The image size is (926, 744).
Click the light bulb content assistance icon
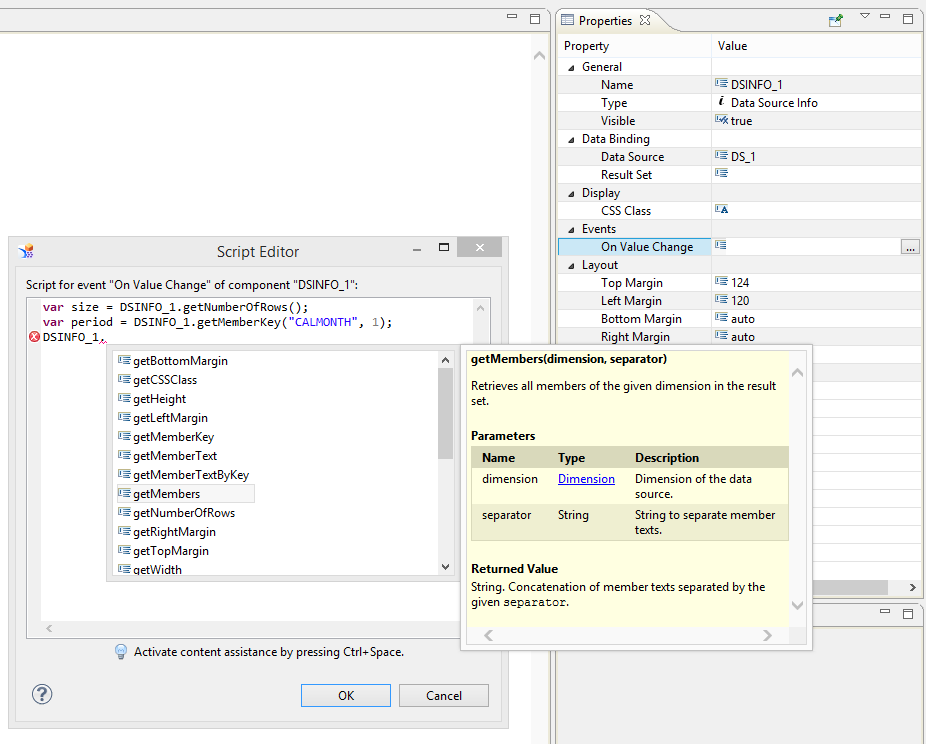(121, 652)
